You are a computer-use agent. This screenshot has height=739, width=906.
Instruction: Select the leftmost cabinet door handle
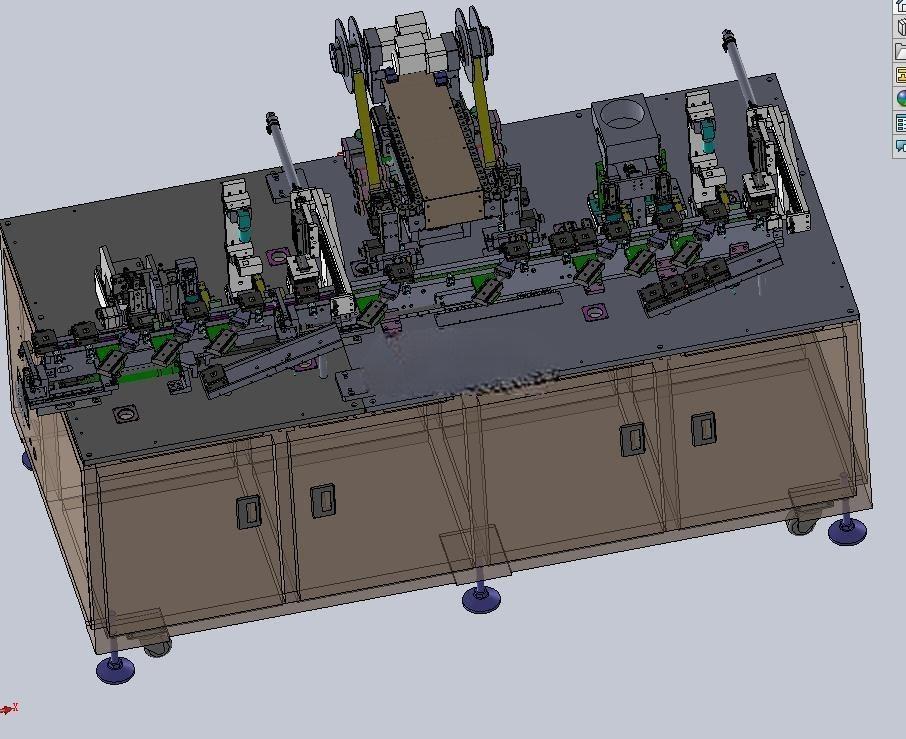coord(248,512)
